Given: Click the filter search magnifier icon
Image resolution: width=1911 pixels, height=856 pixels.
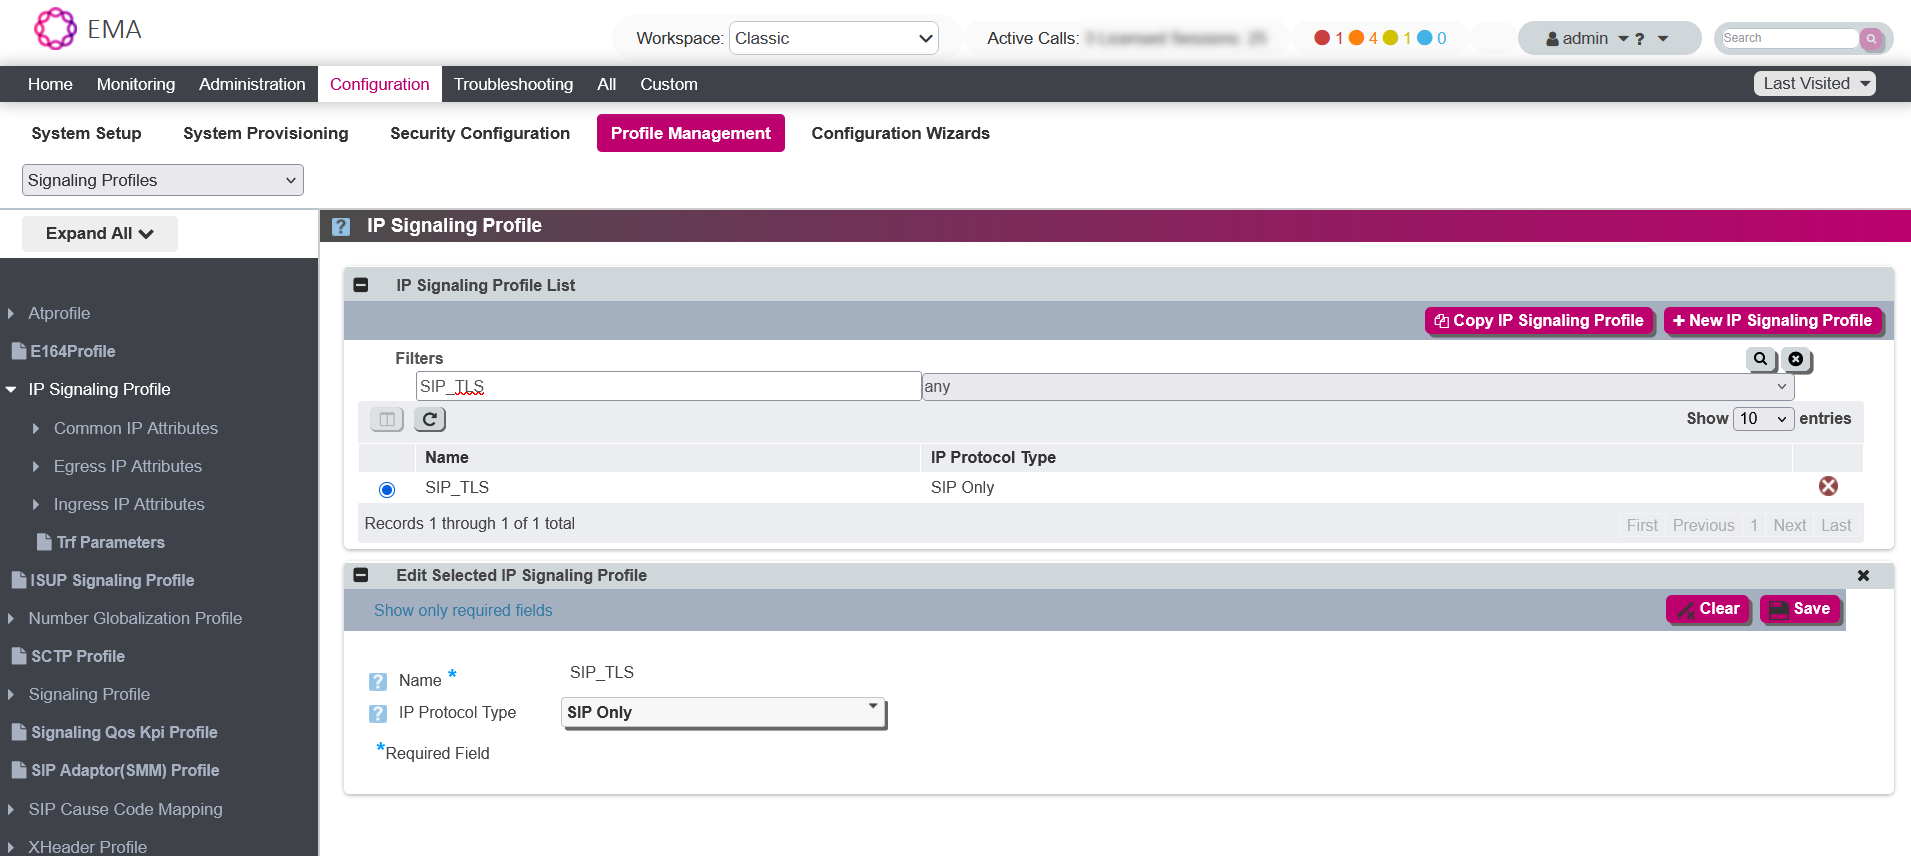Looking at the screenshot, I should [1760, 359].
